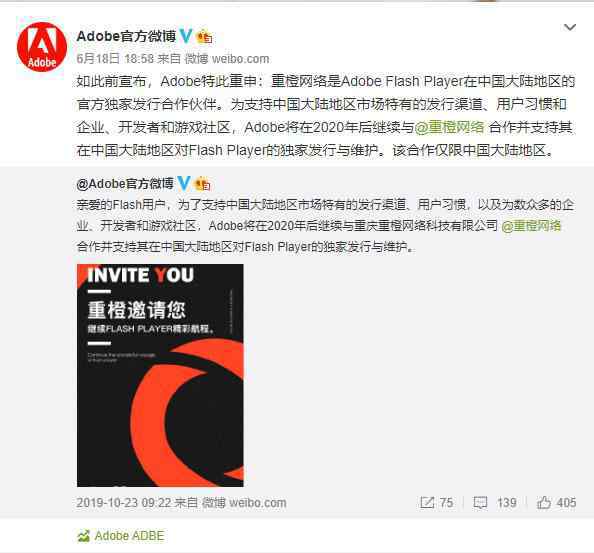Click the blue verified V badge beside the top account name
The width and height of the screenshot is (594, 553).
[x=186, y=36]
